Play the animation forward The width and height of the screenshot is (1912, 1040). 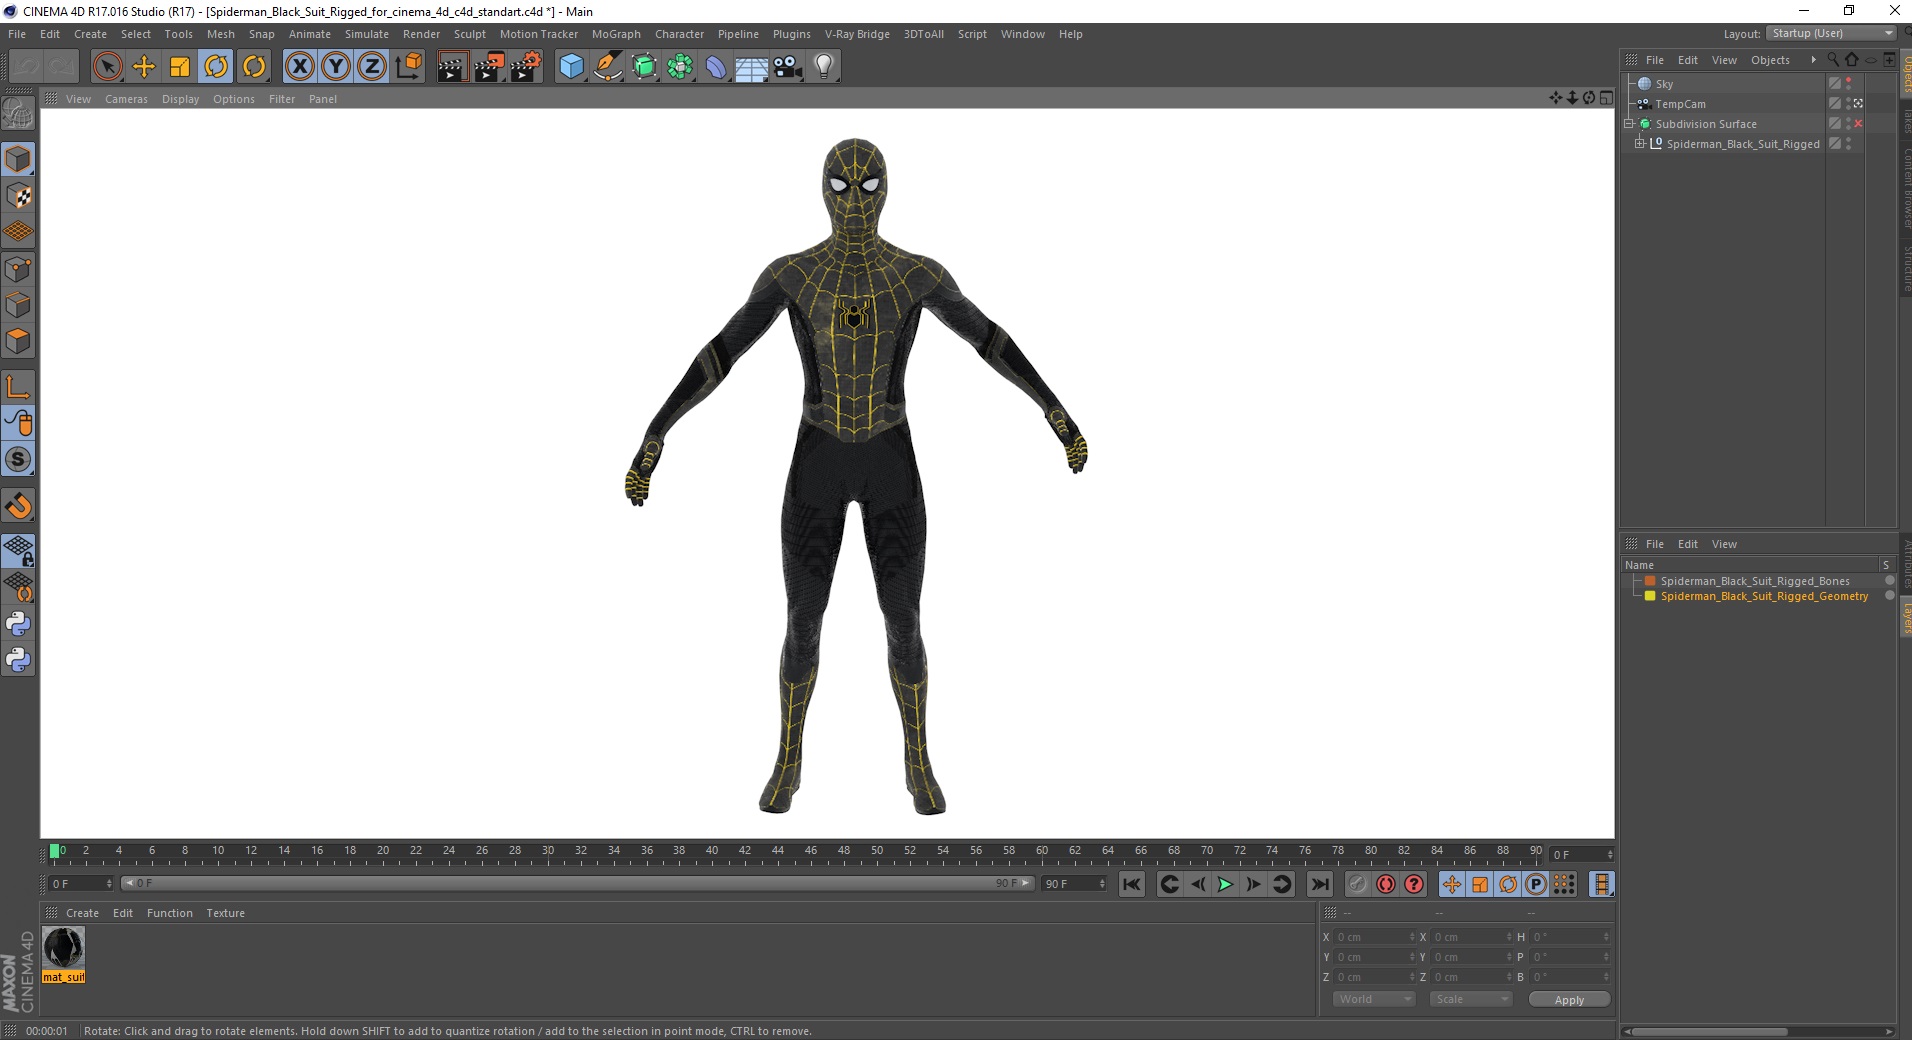[1225, 884]
